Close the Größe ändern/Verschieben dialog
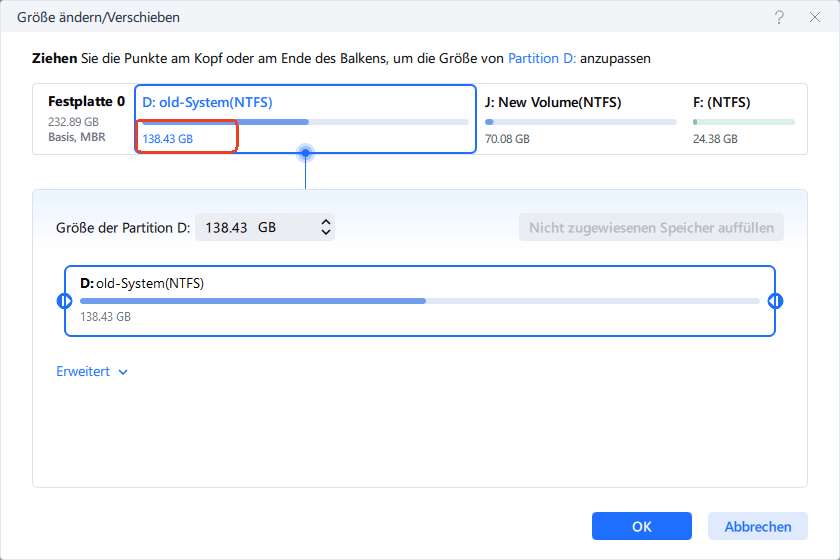 [813, 18]
